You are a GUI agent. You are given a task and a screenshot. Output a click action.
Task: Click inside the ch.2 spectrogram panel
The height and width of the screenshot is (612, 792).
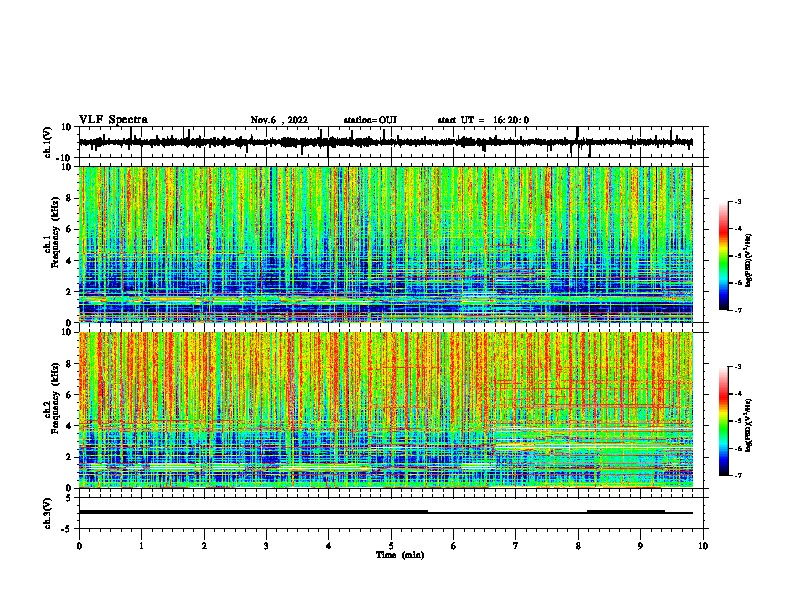coord(385,410)
